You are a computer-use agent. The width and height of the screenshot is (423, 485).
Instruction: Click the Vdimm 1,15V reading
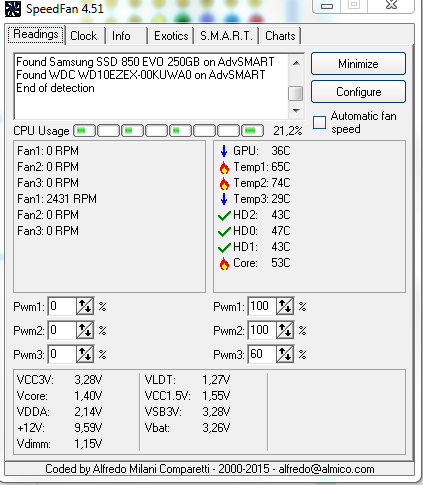pyautogui.click(x=59, y=444)
